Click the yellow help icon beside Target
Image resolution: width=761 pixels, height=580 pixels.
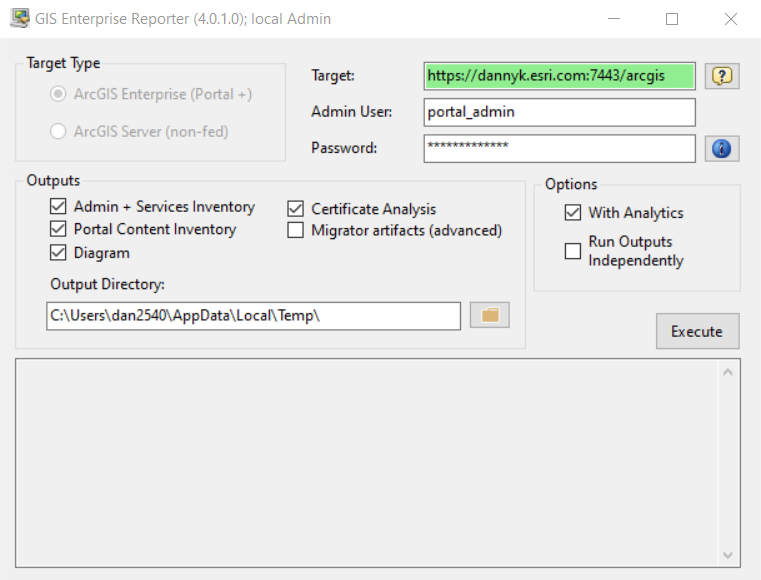point(722,76)
